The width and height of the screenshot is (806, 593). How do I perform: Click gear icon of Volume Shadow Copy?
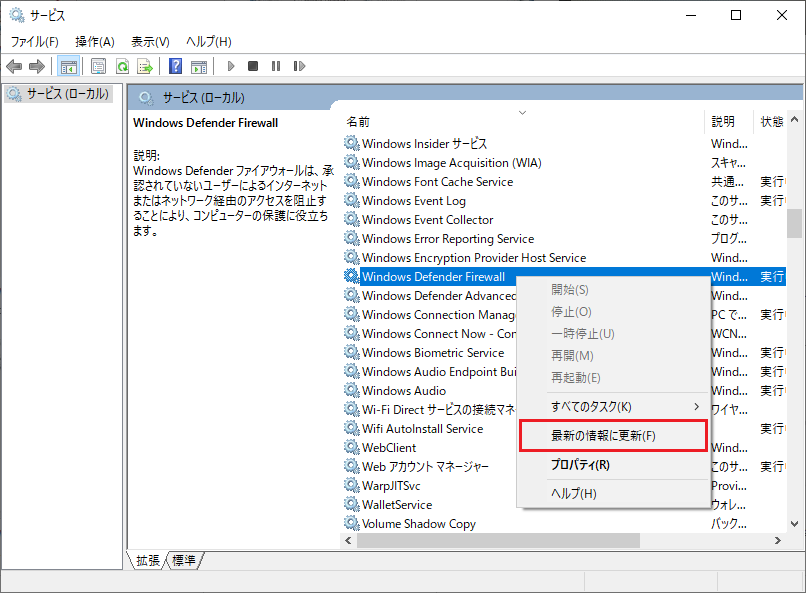point(352,524)
